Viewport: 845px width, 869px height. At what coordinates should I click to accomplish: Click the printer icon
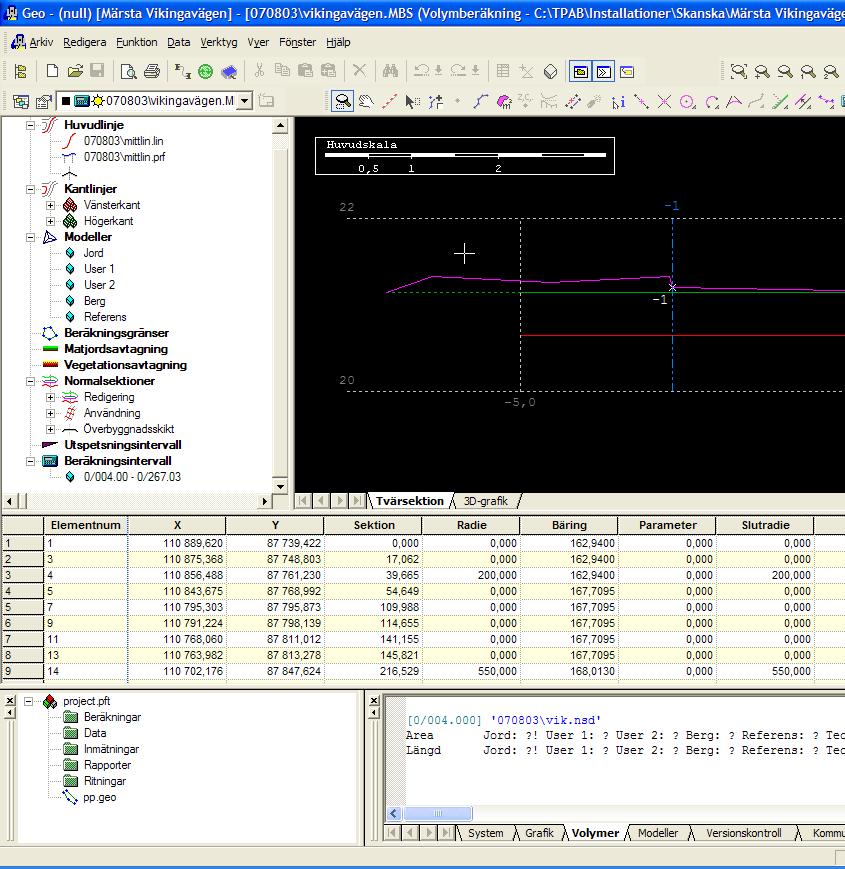pos(152,71)
